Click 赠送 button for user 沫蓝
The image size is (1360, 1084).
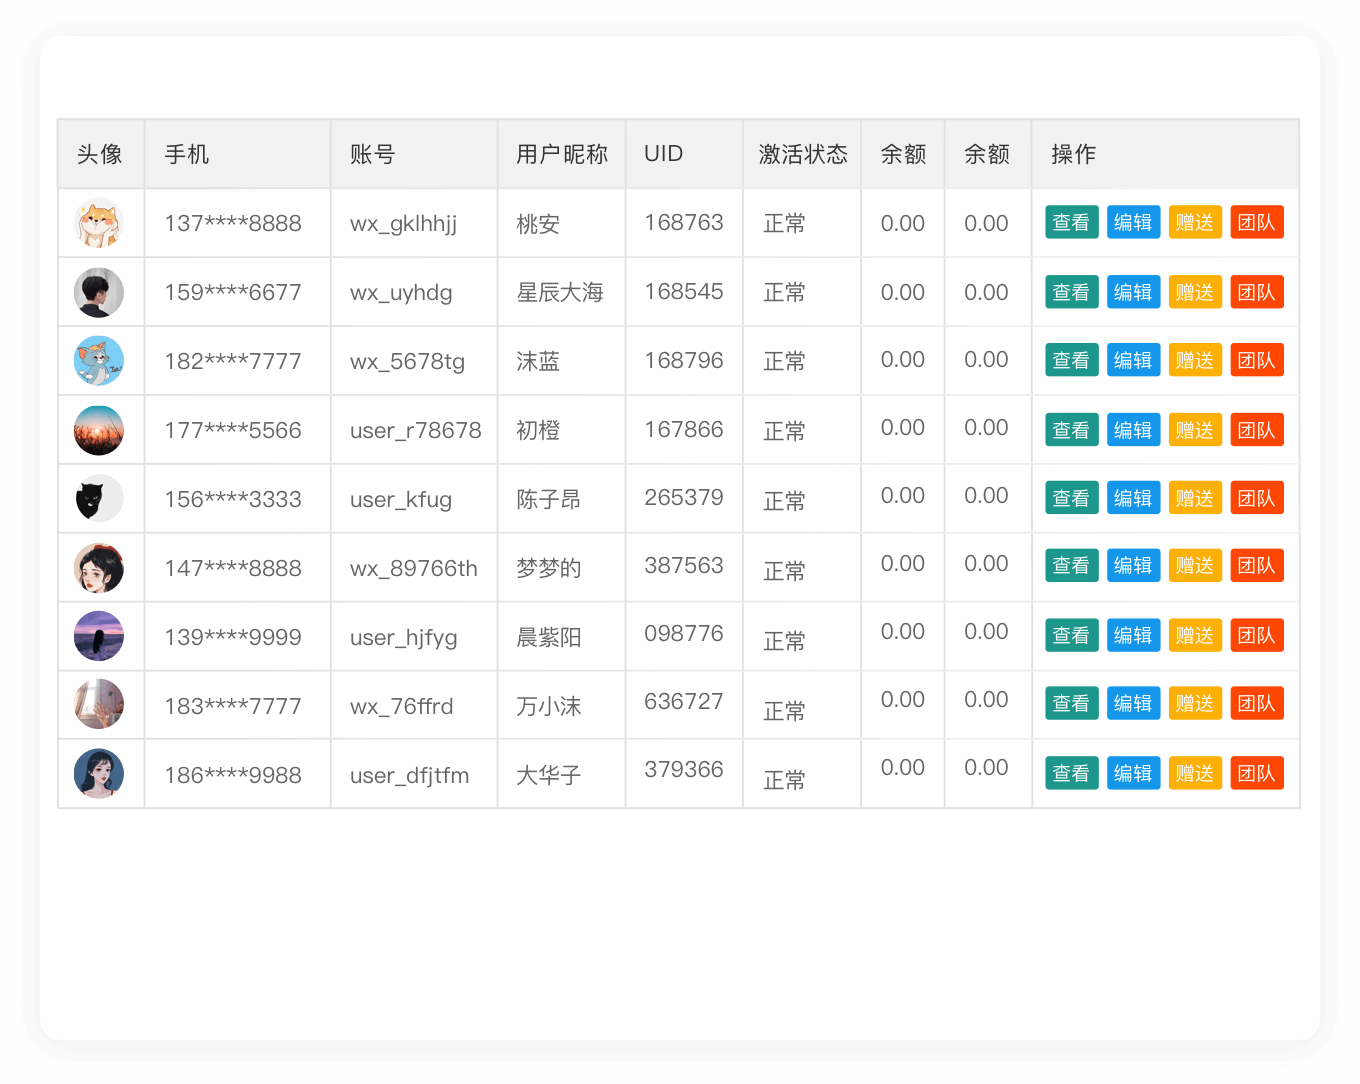pos(1195,360)
